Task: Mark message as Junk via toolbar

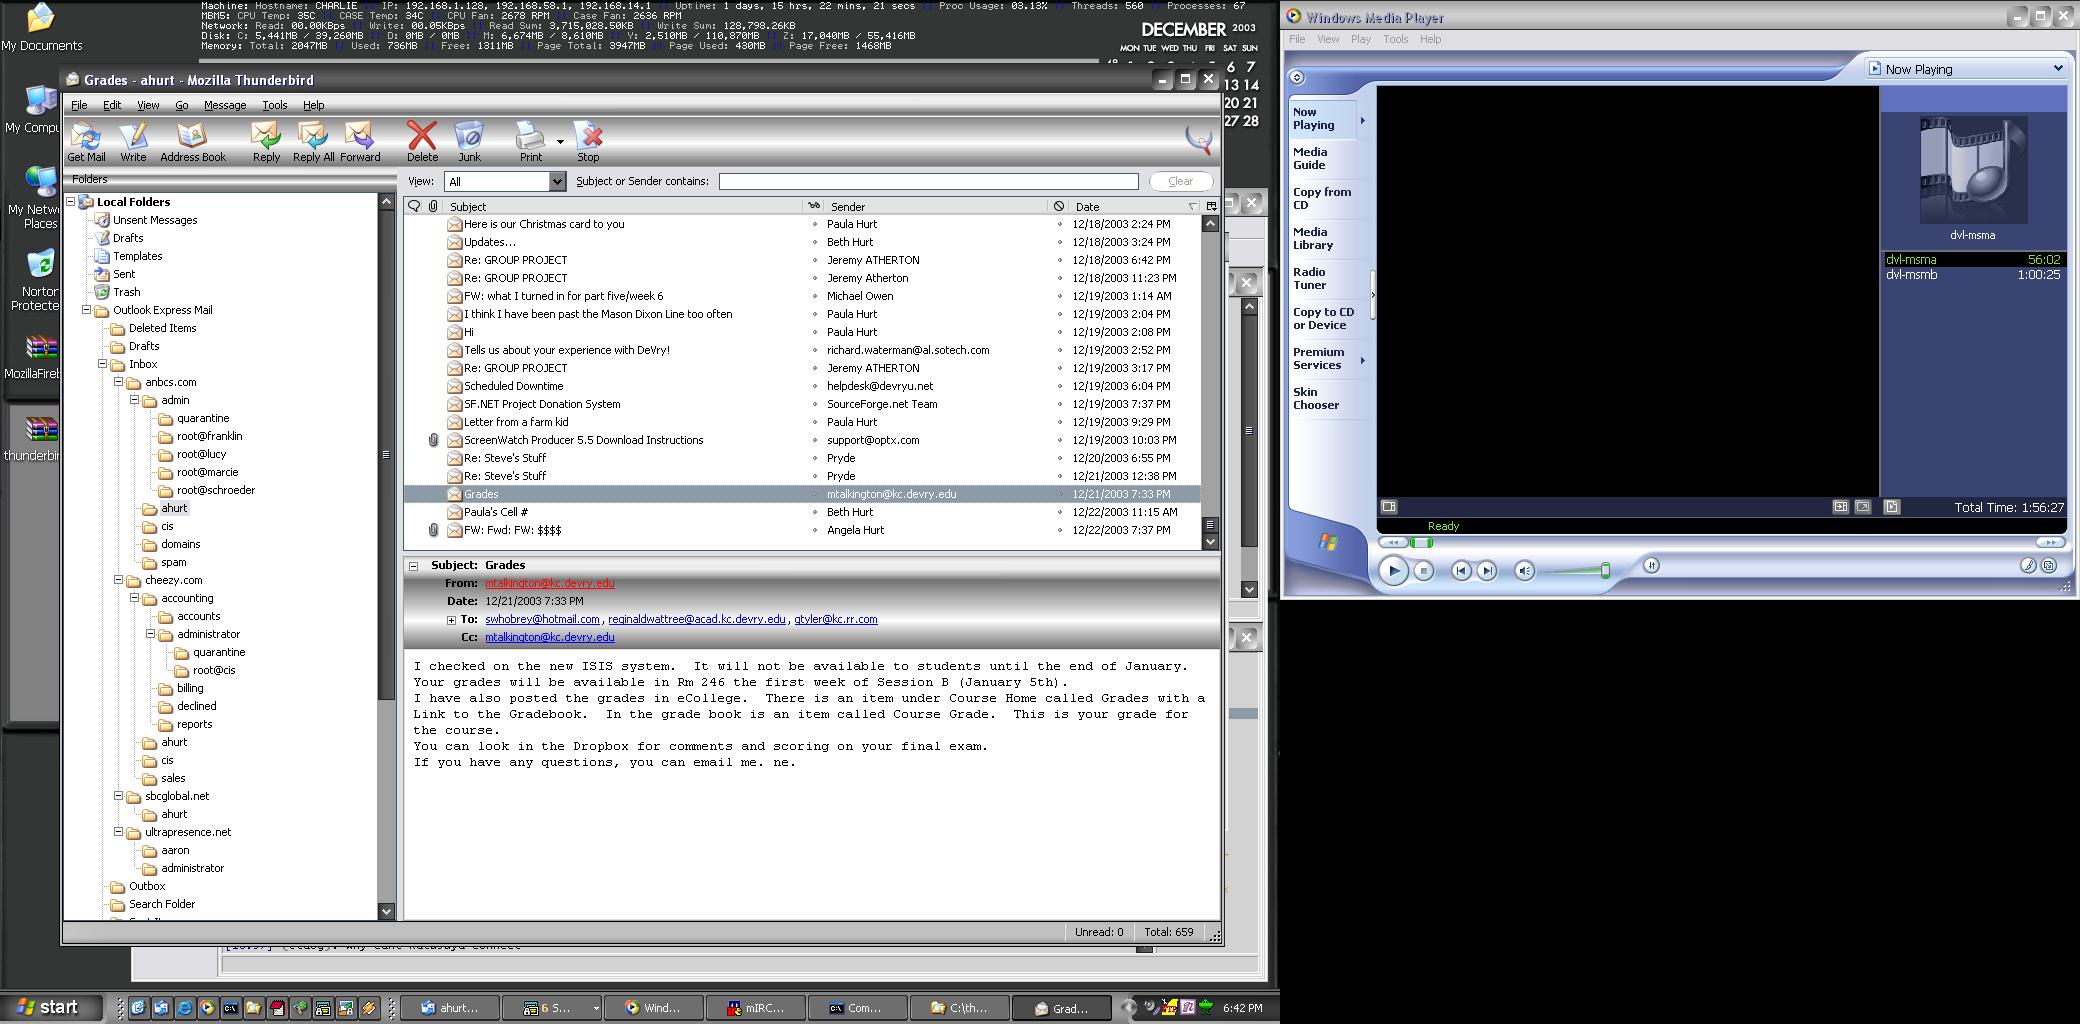Action: [x=469, y=142]
